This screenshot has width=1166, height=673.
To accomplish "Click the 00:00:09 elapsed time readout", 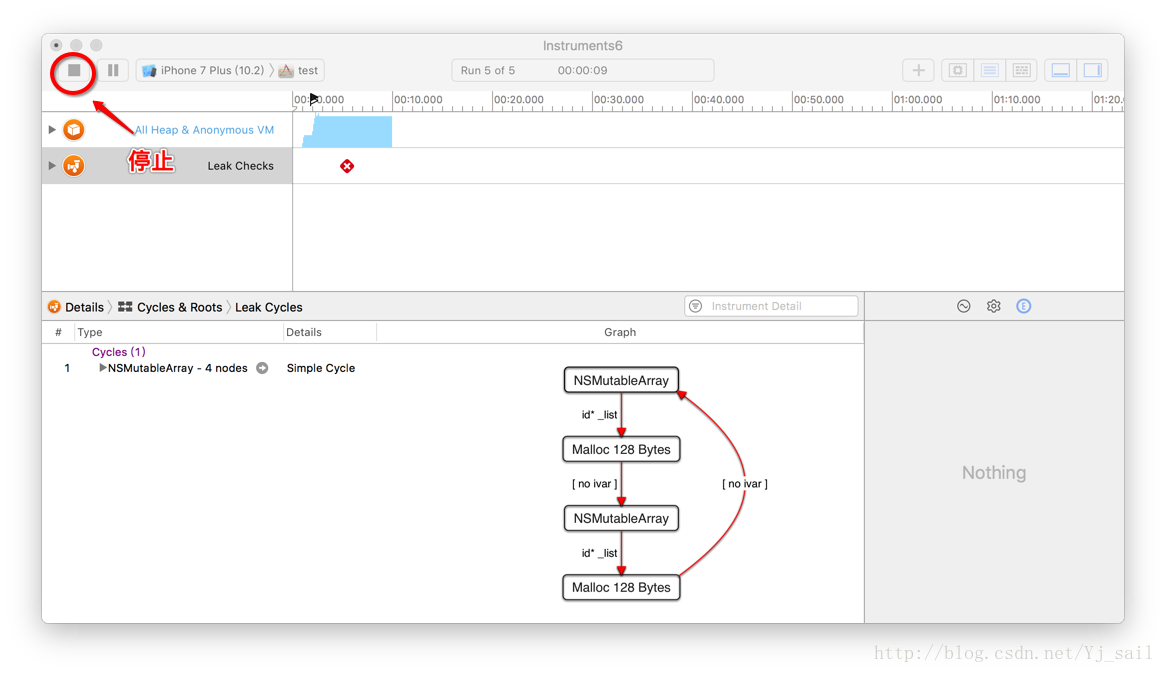I will [x=582, y=71].
